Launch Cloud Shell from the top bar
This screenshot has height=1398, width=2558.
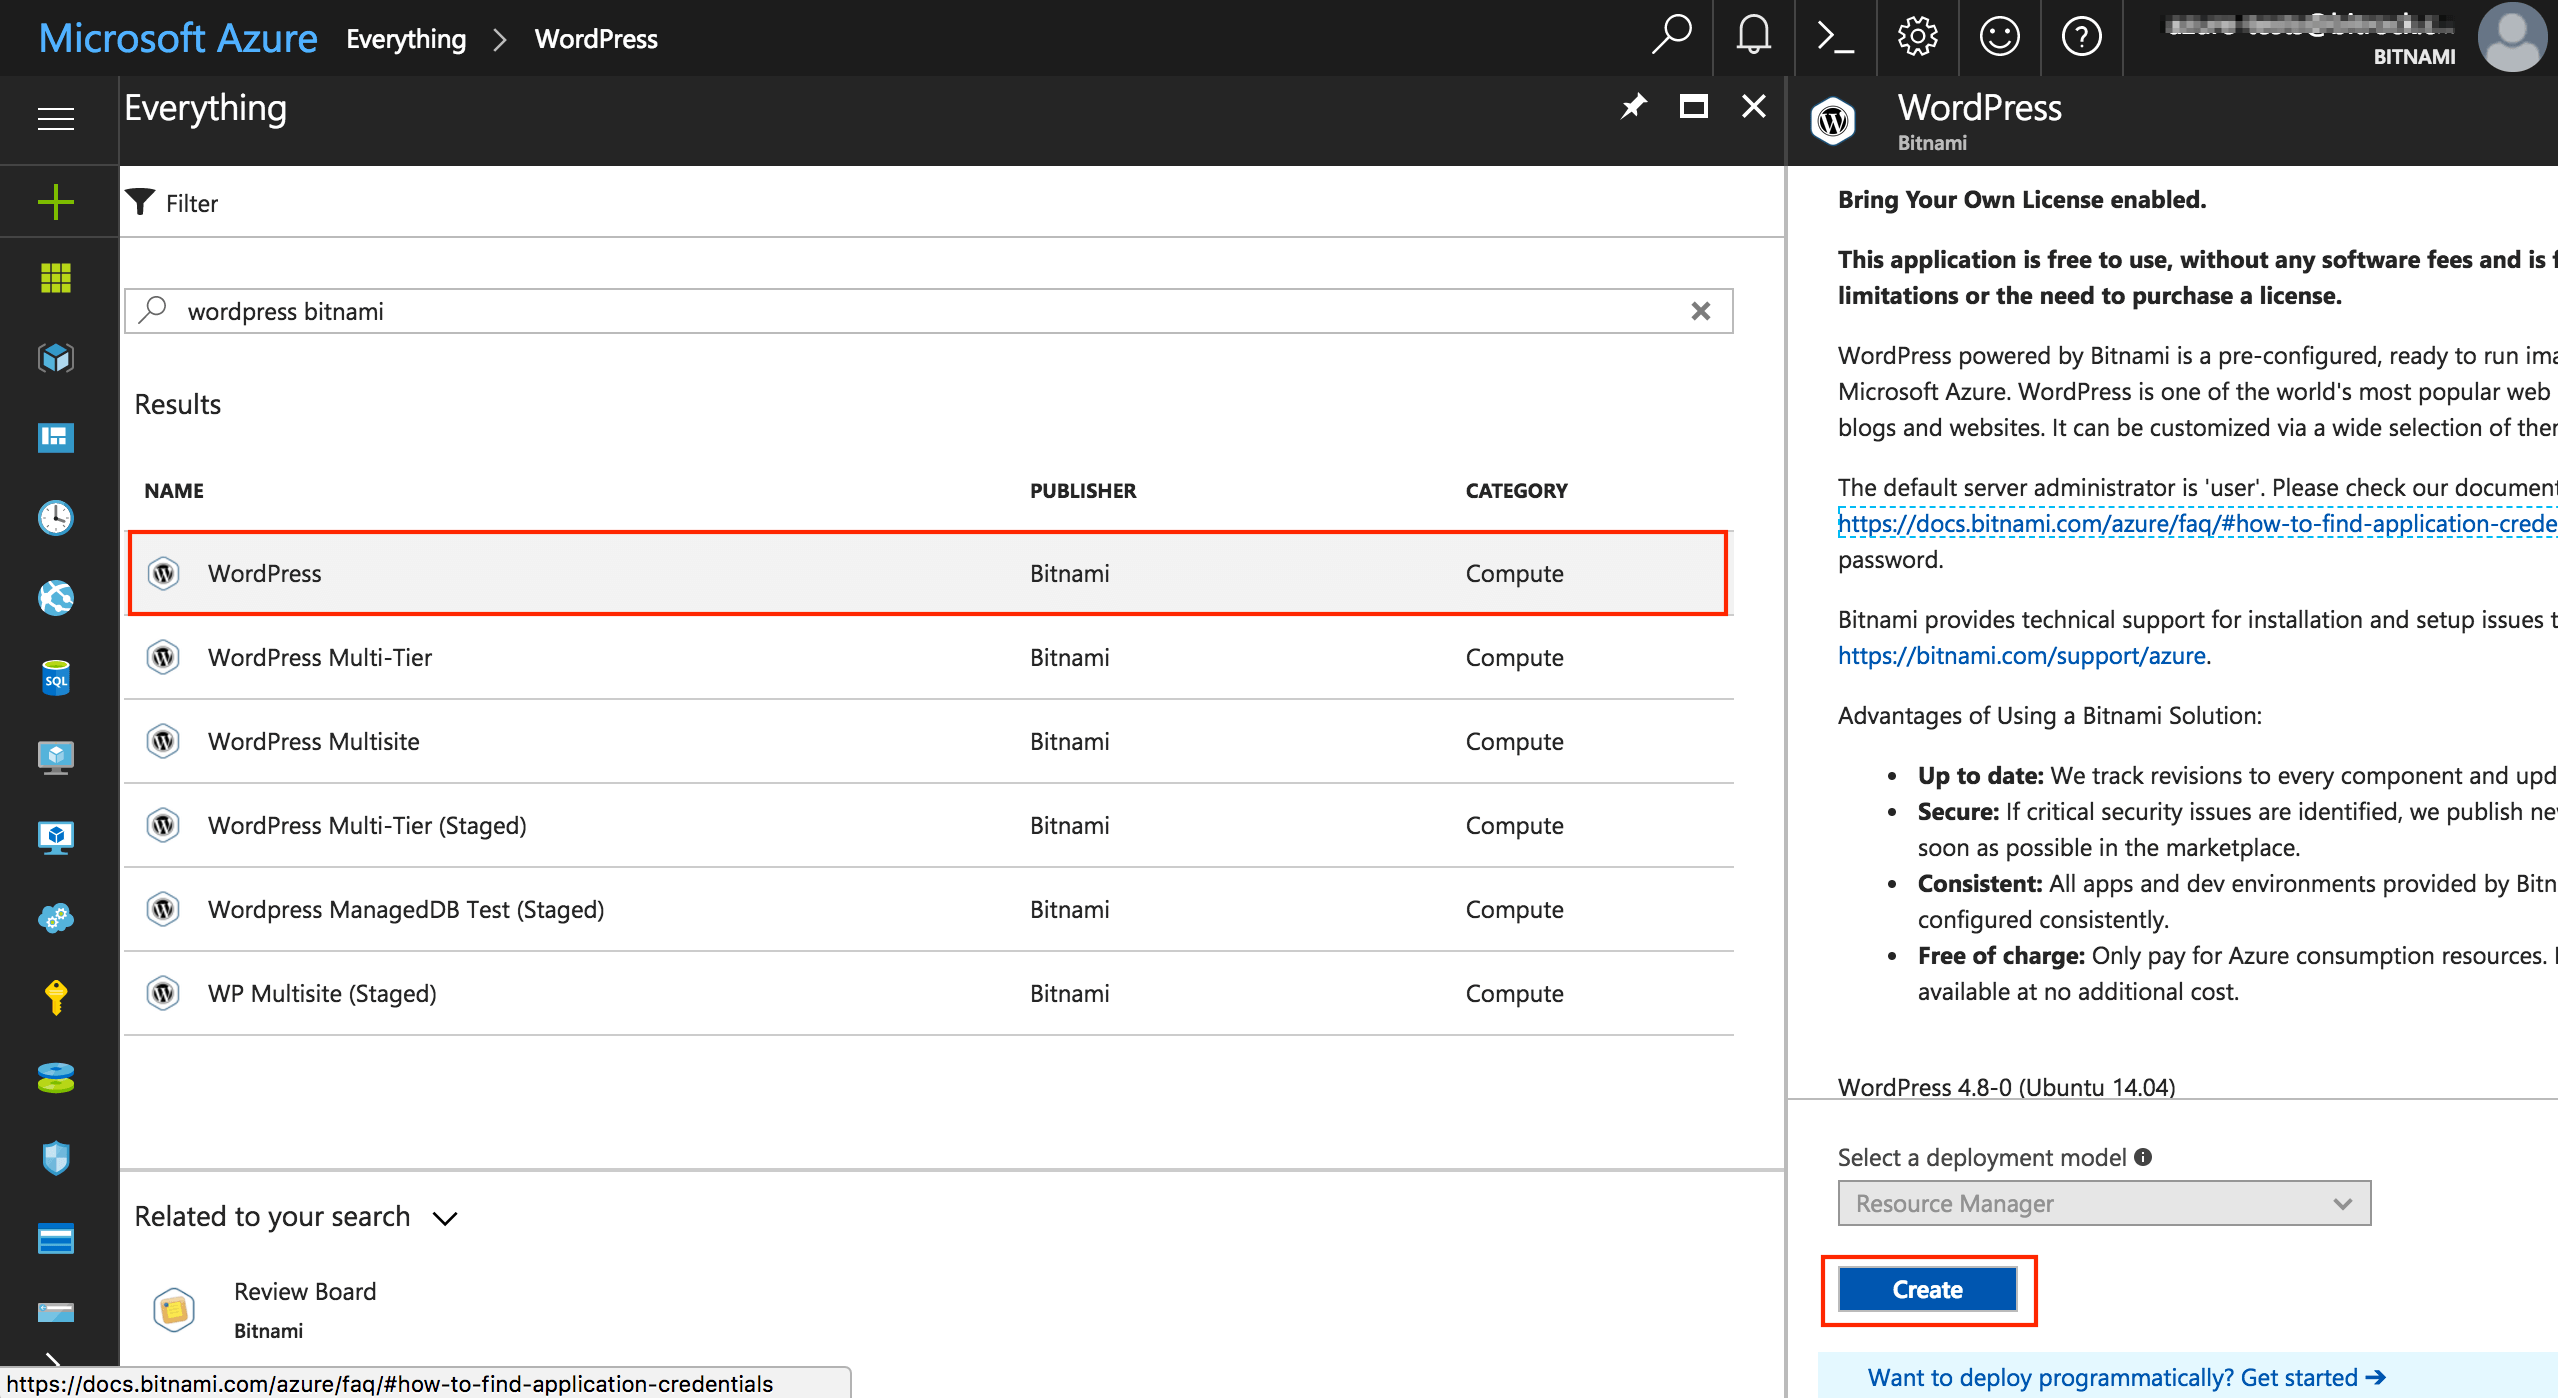point(1836,37)
